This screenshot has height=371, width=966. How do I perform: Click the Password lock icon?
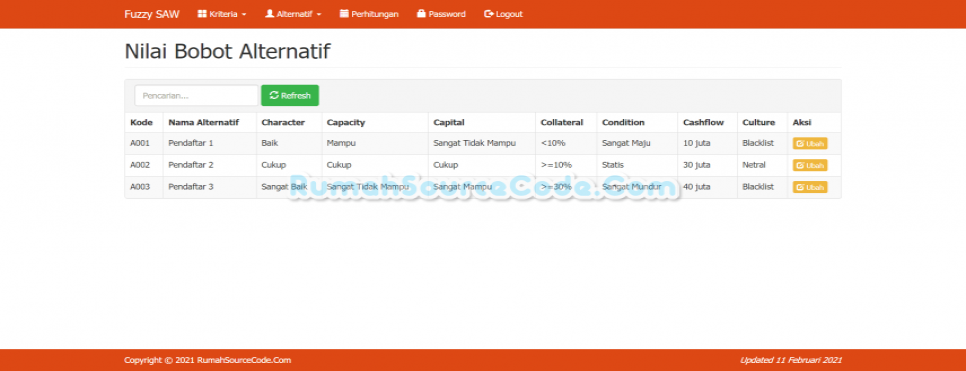[421, 14]
